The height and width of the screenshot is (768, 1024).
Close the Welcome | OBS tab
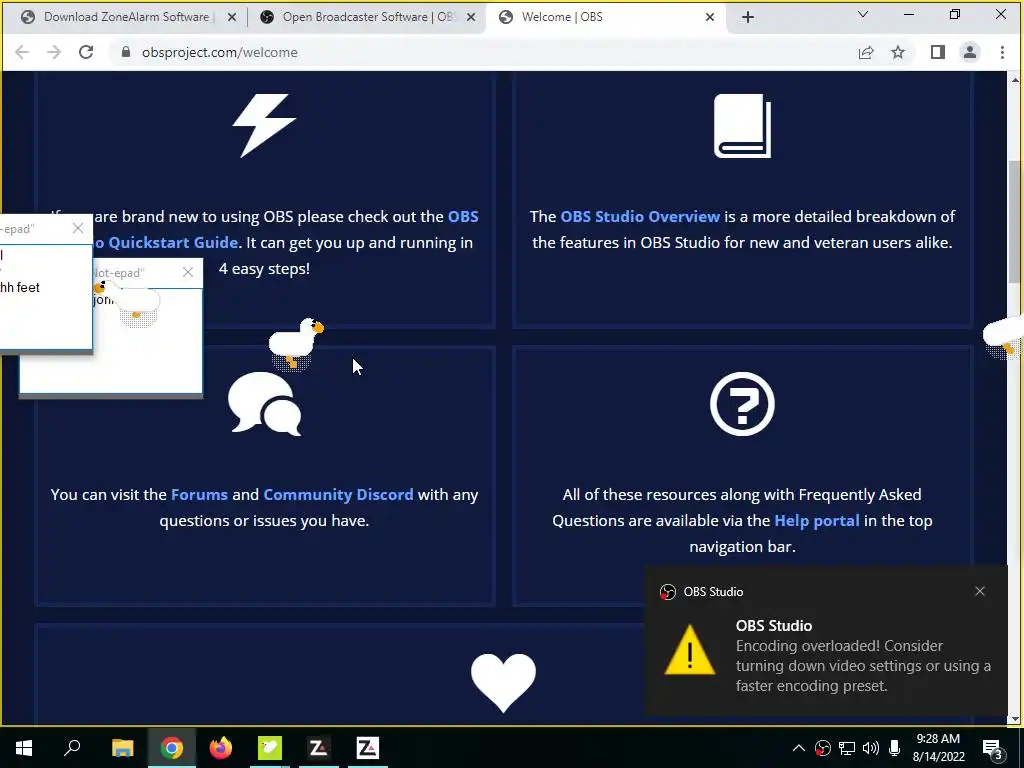[x=710, y=18]
